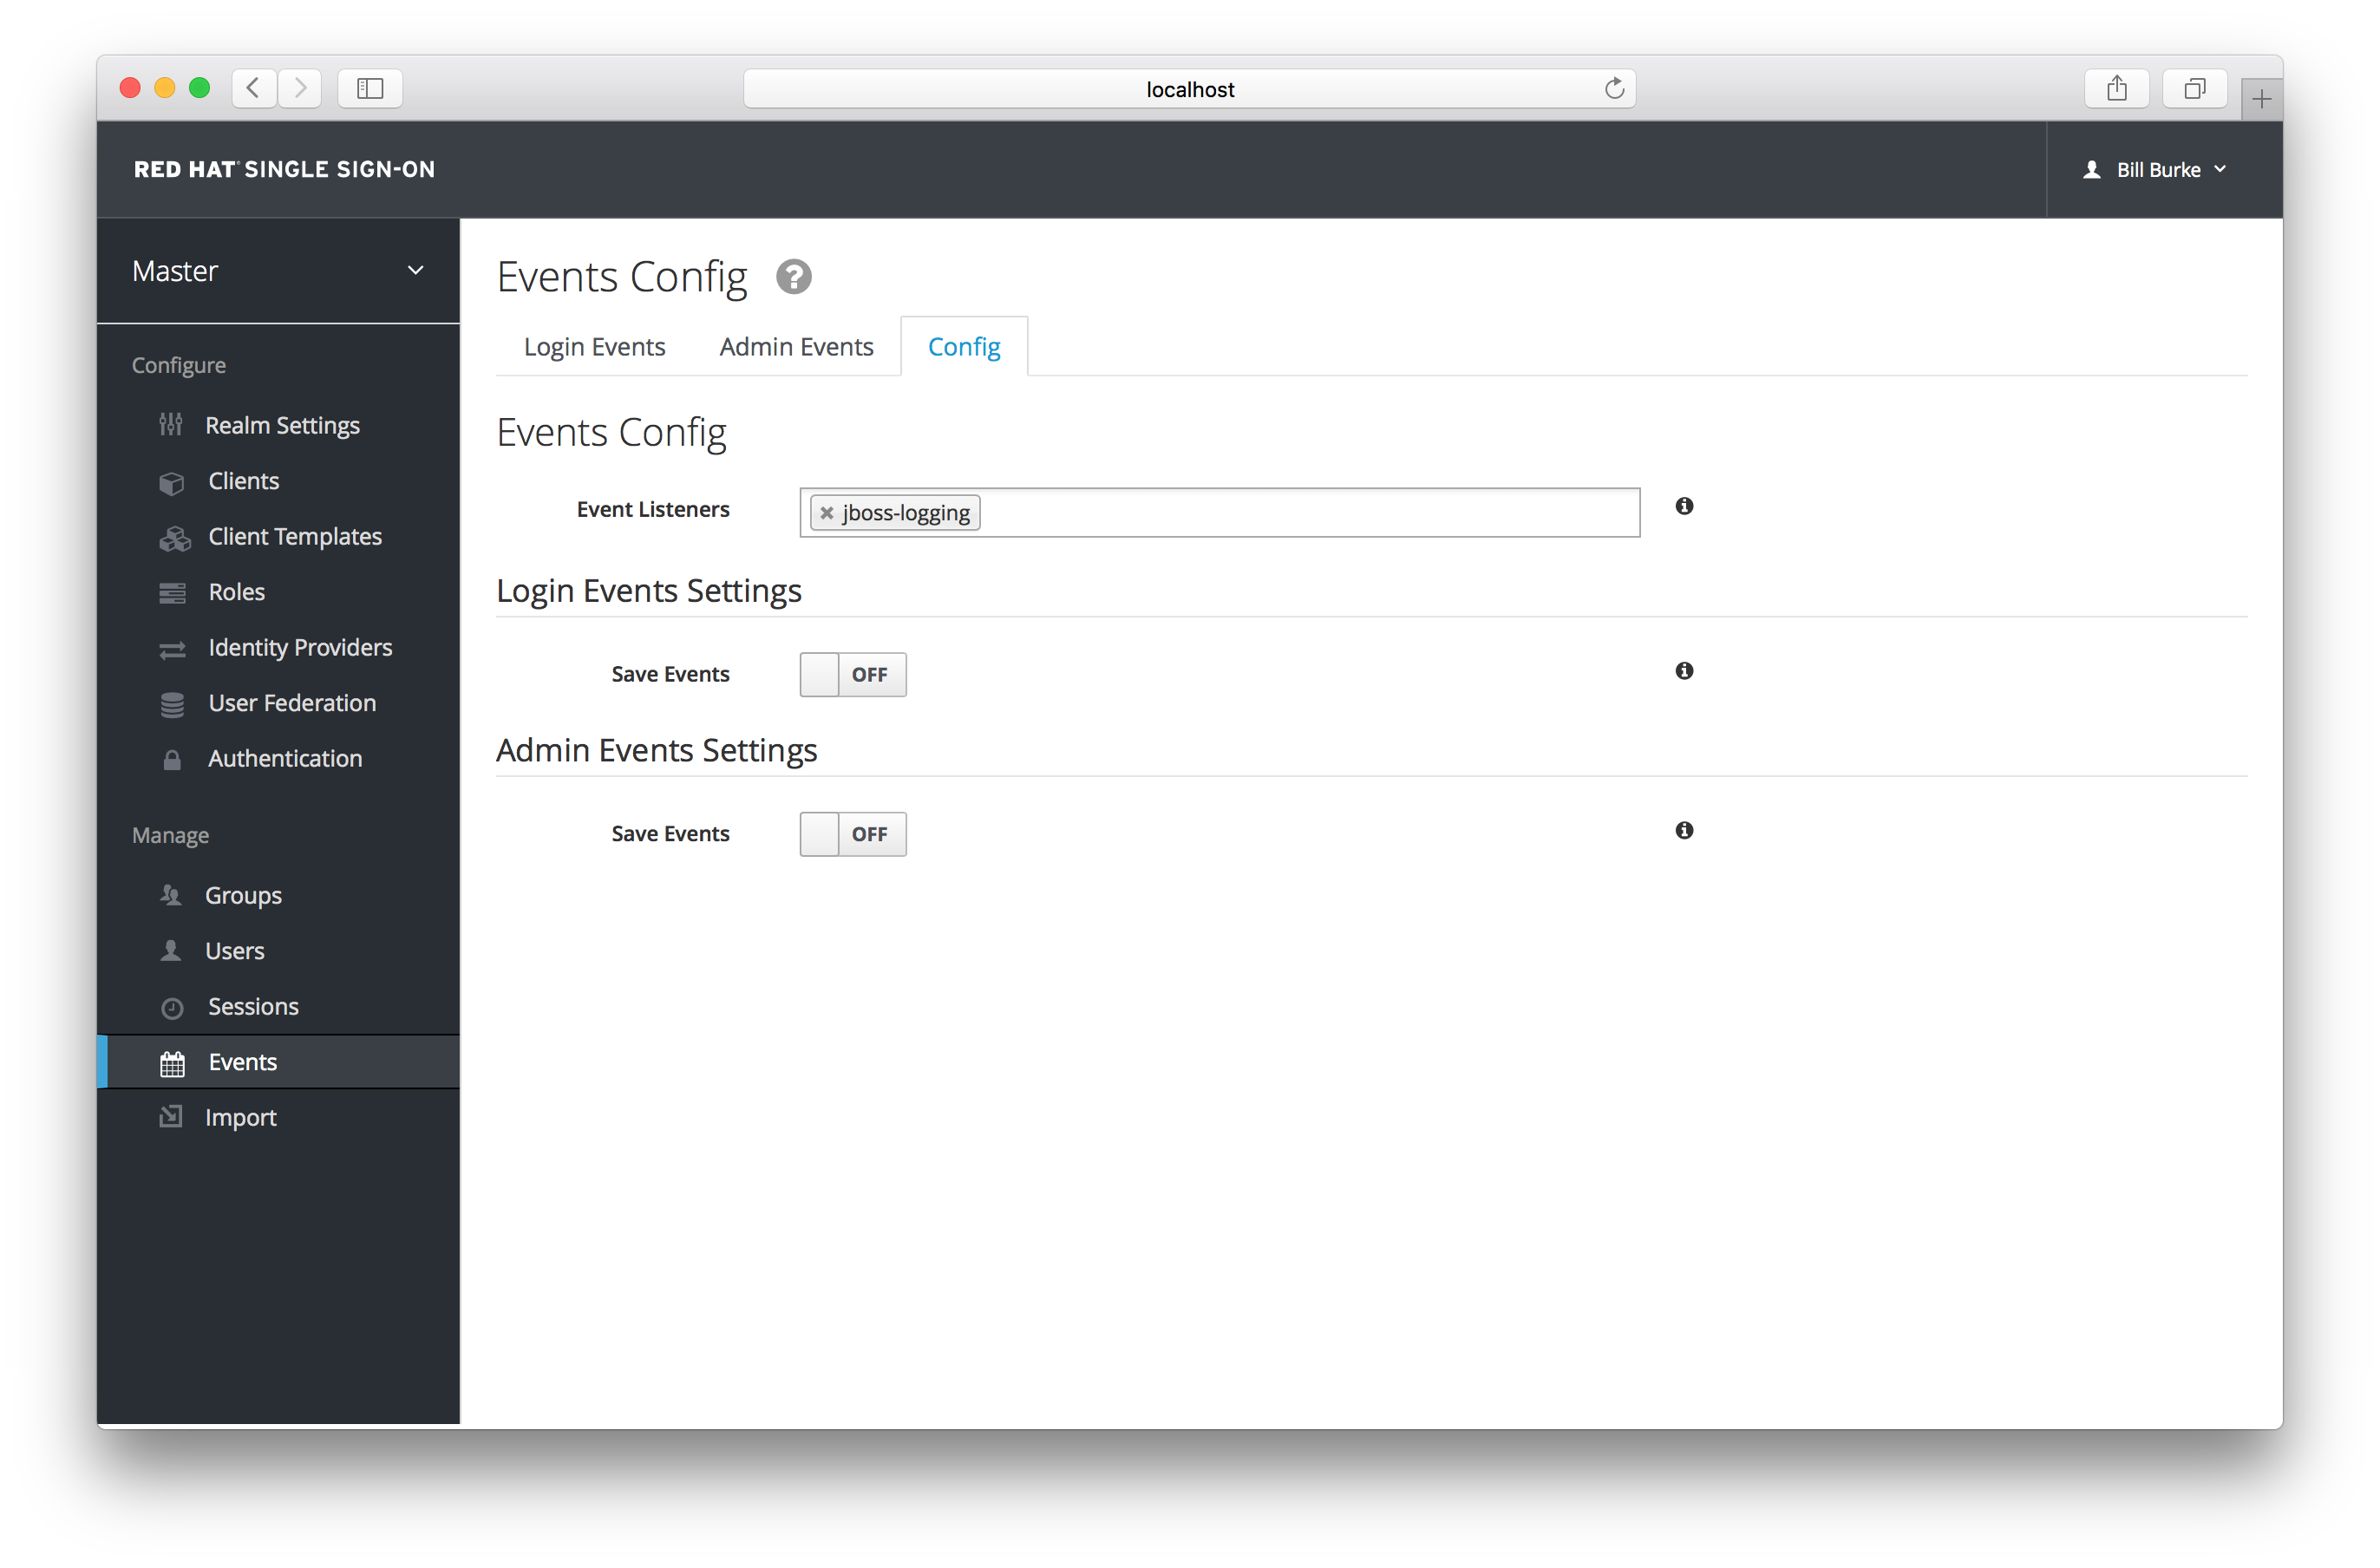Remove the jboss-logging event listener tag

click(x=824, y=513)
